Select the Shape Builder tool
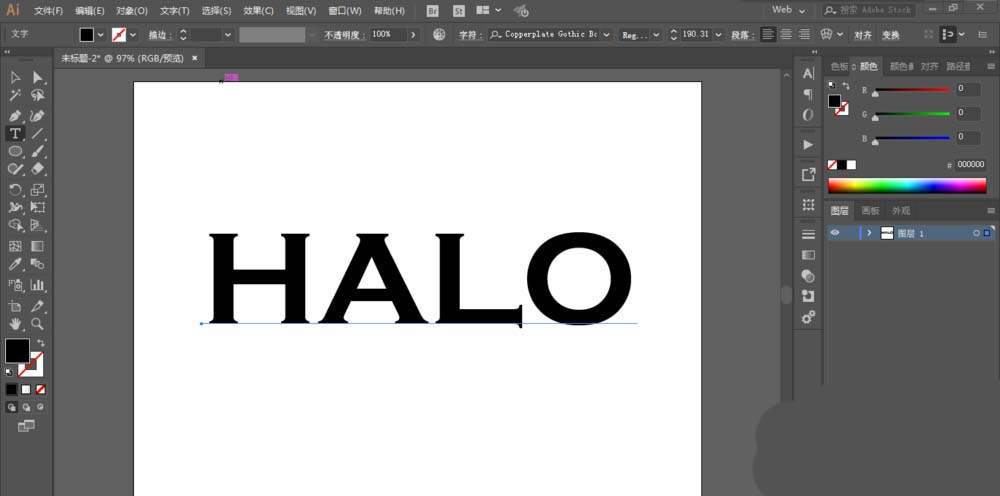 [15, 225]
